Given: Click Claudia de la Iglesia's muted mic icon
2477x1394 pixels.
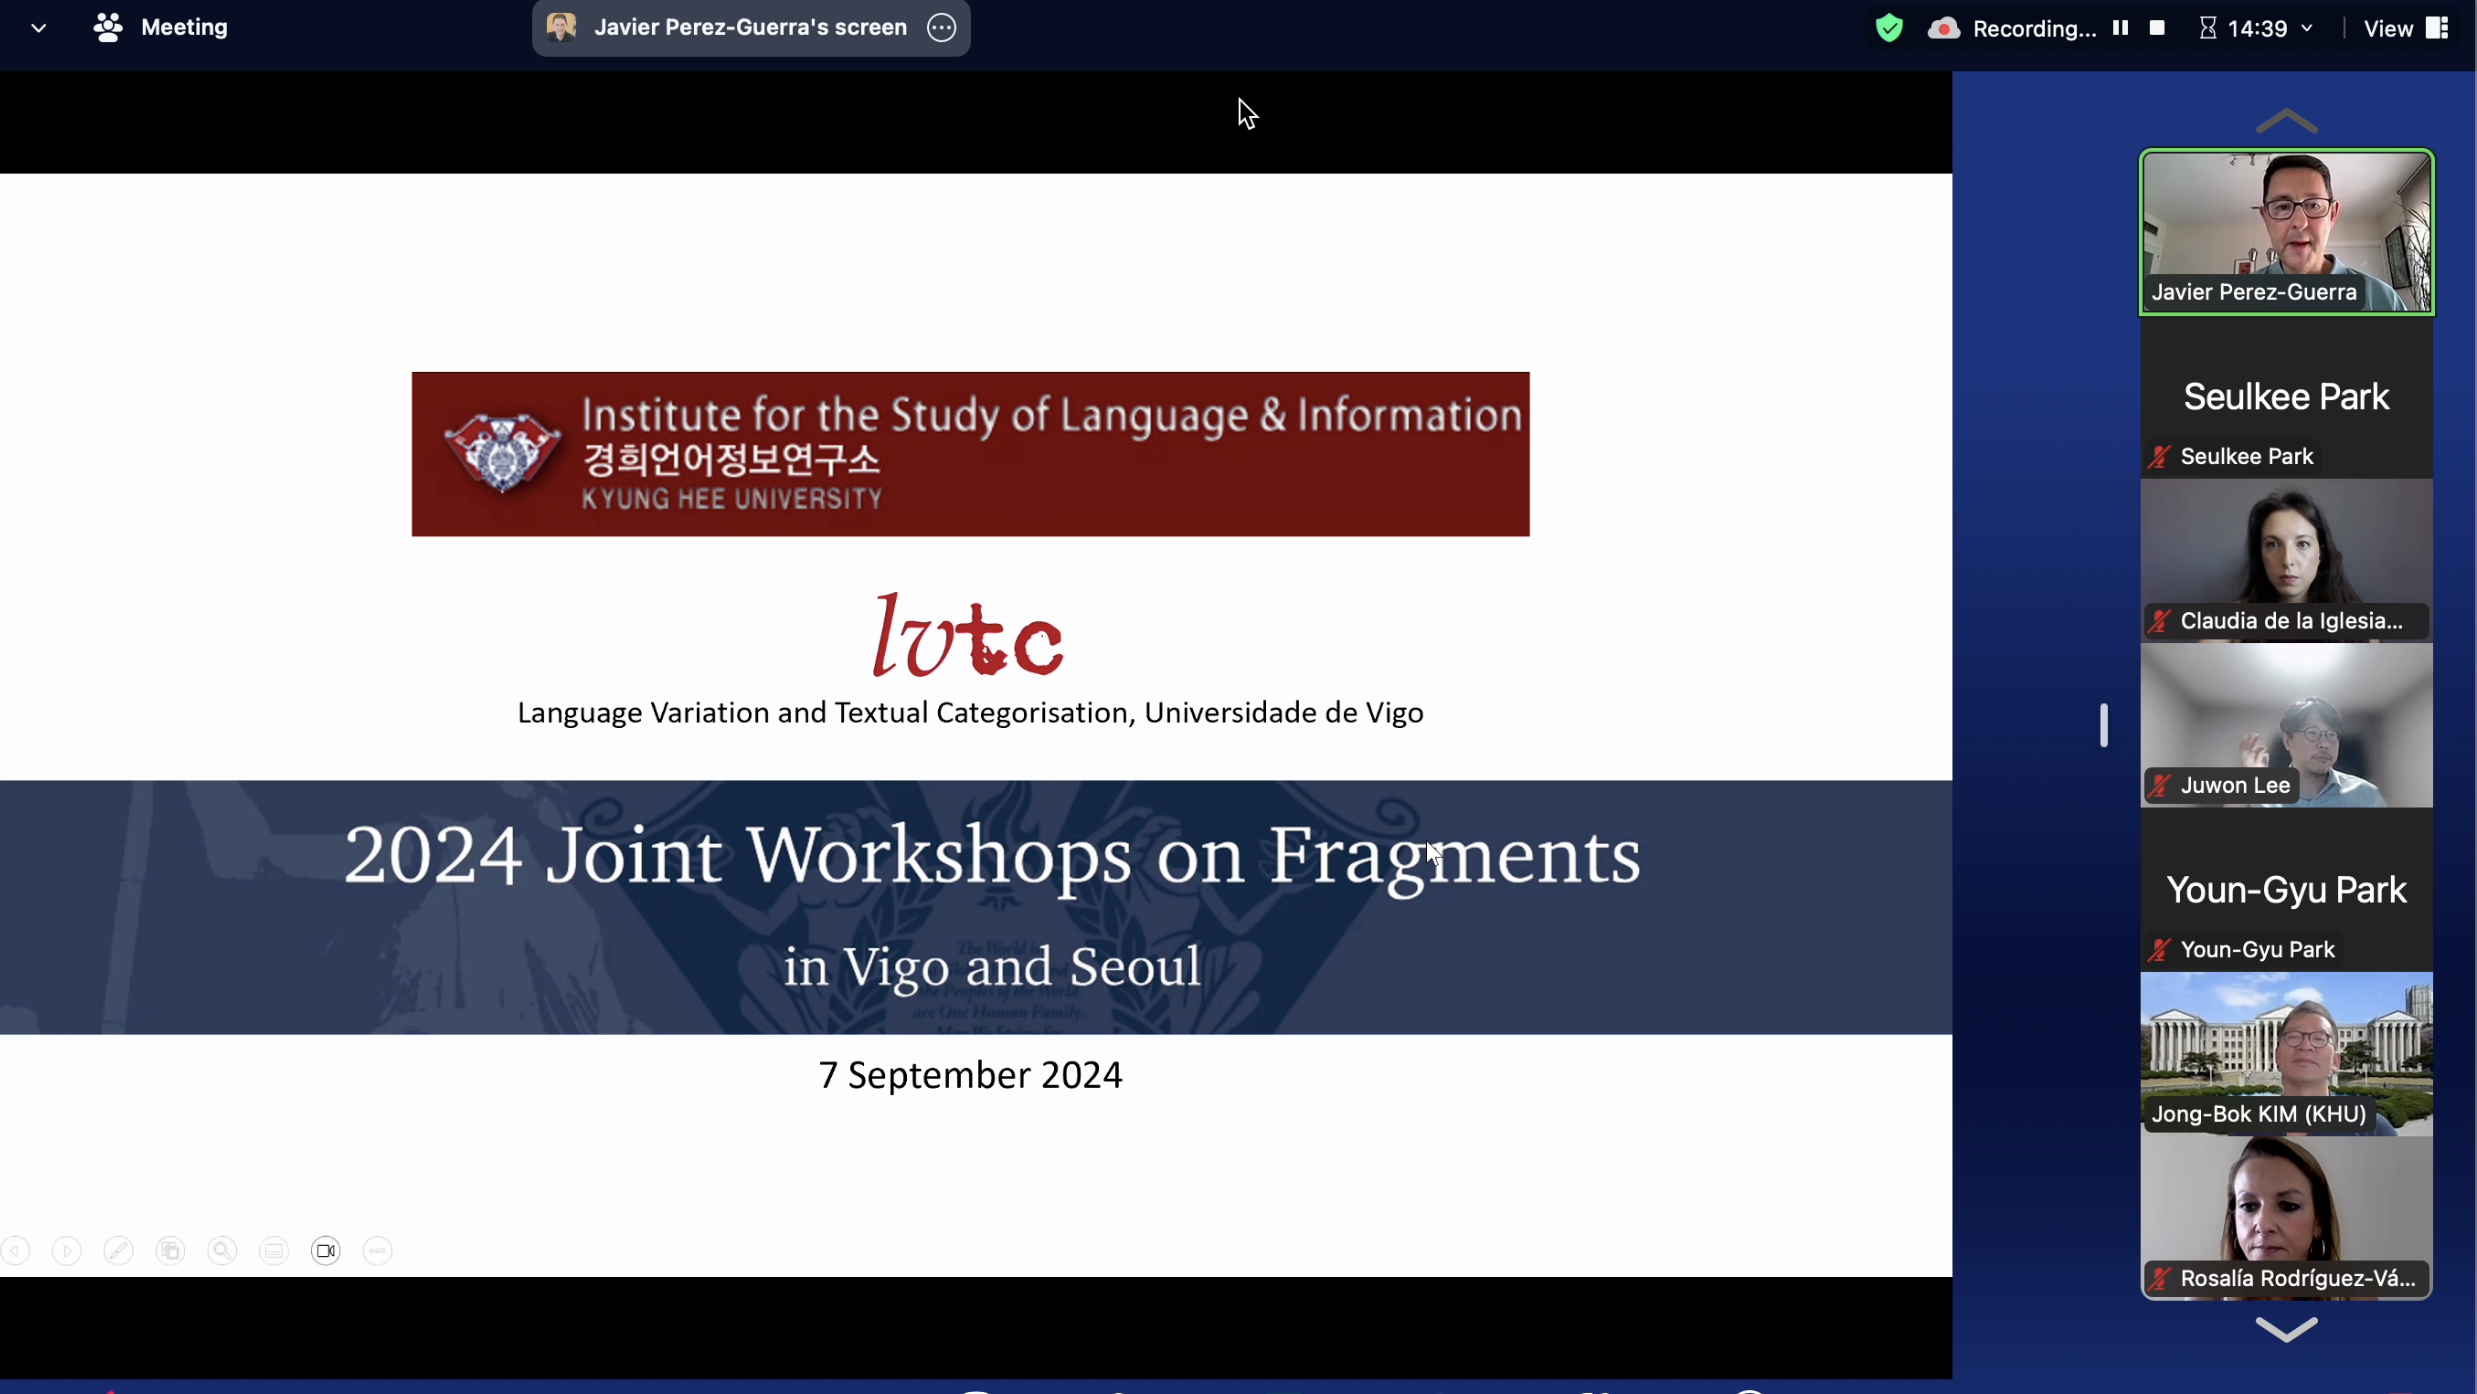Looking at the screenshot, I should [x=2160, y=621].
